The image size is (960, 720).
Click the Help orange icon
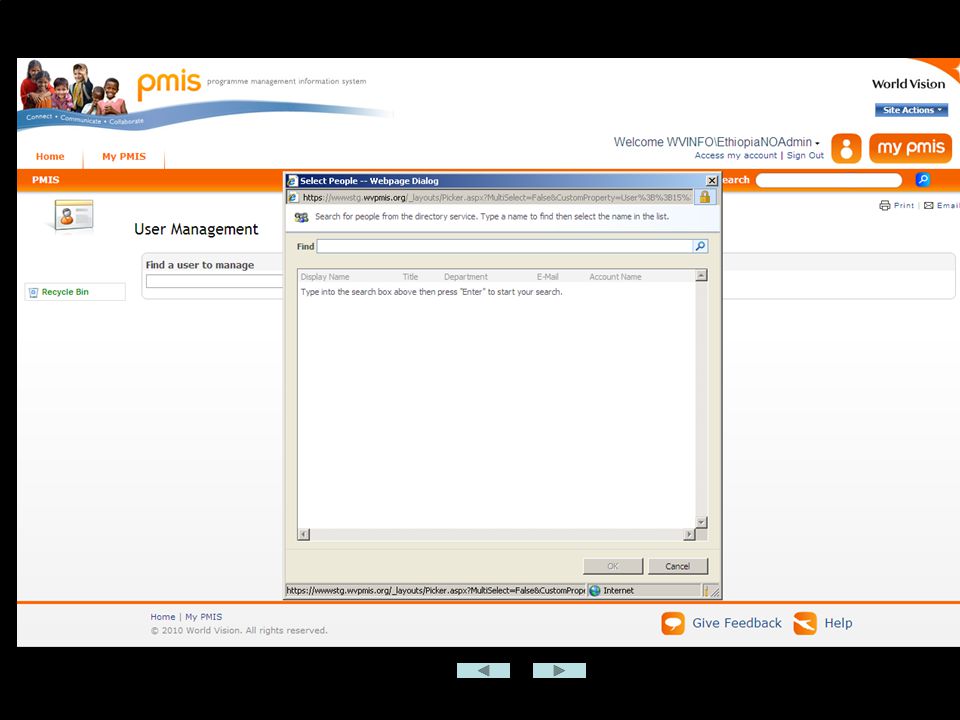(805, 623)
